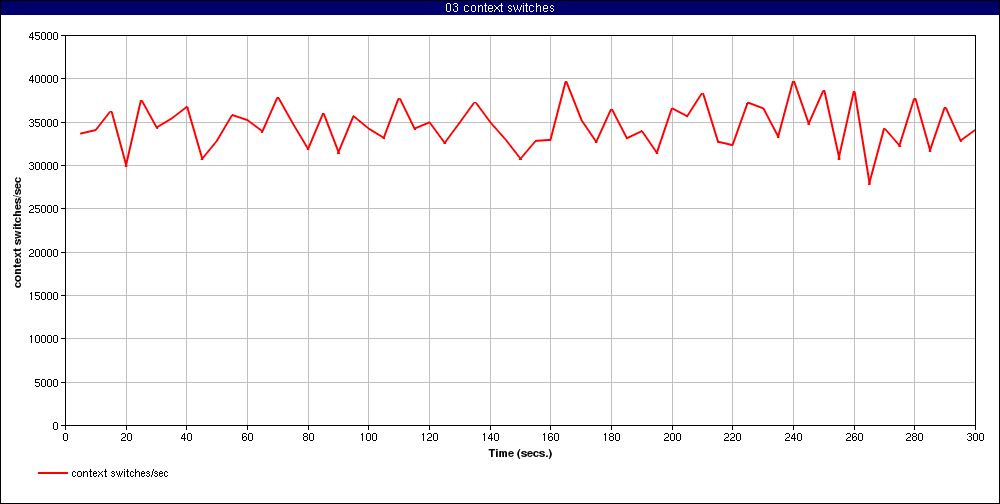Image resolution: width=1000 pixels, height=504 pixels.
Task: Click the 180 x-axis tick label
Action: coord(611,436)
